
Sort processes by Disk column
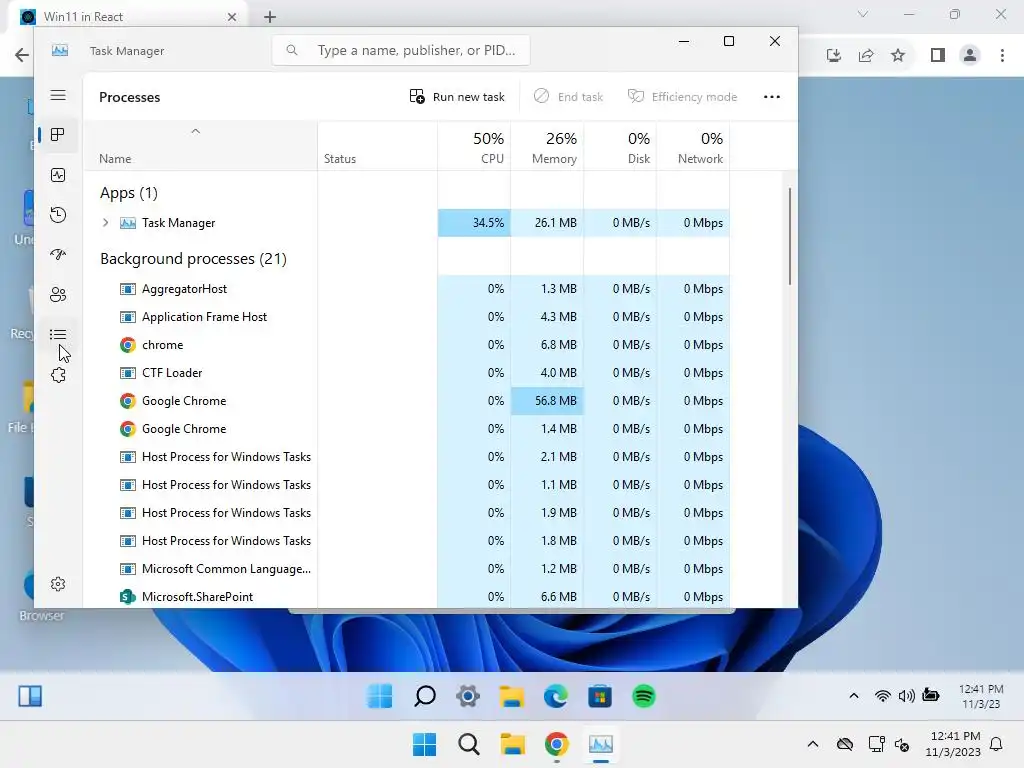pyautogui.click(x=620, y=148)
